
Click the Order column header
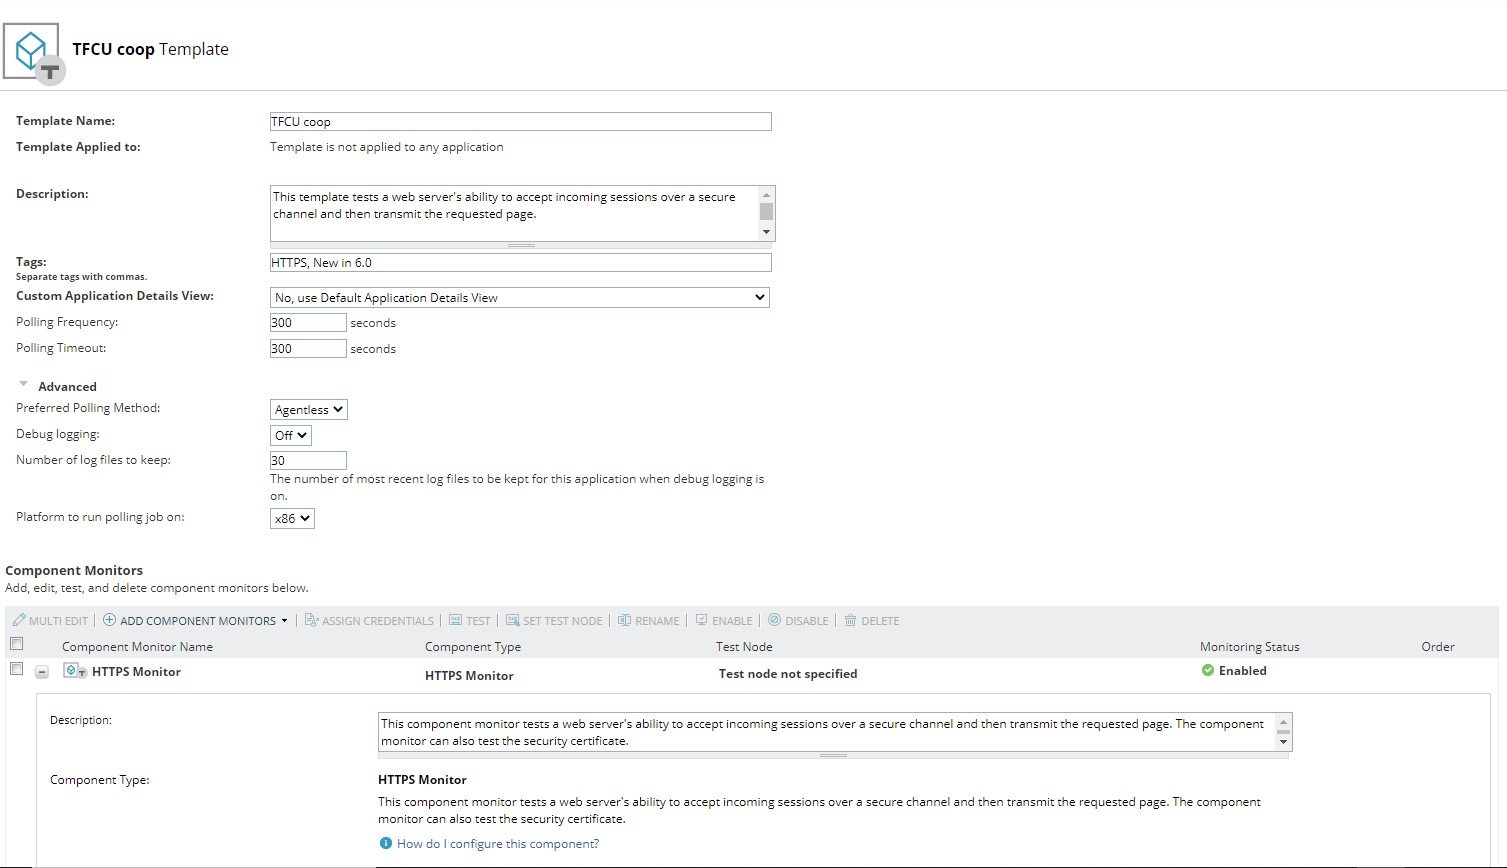click(1438, 646)
